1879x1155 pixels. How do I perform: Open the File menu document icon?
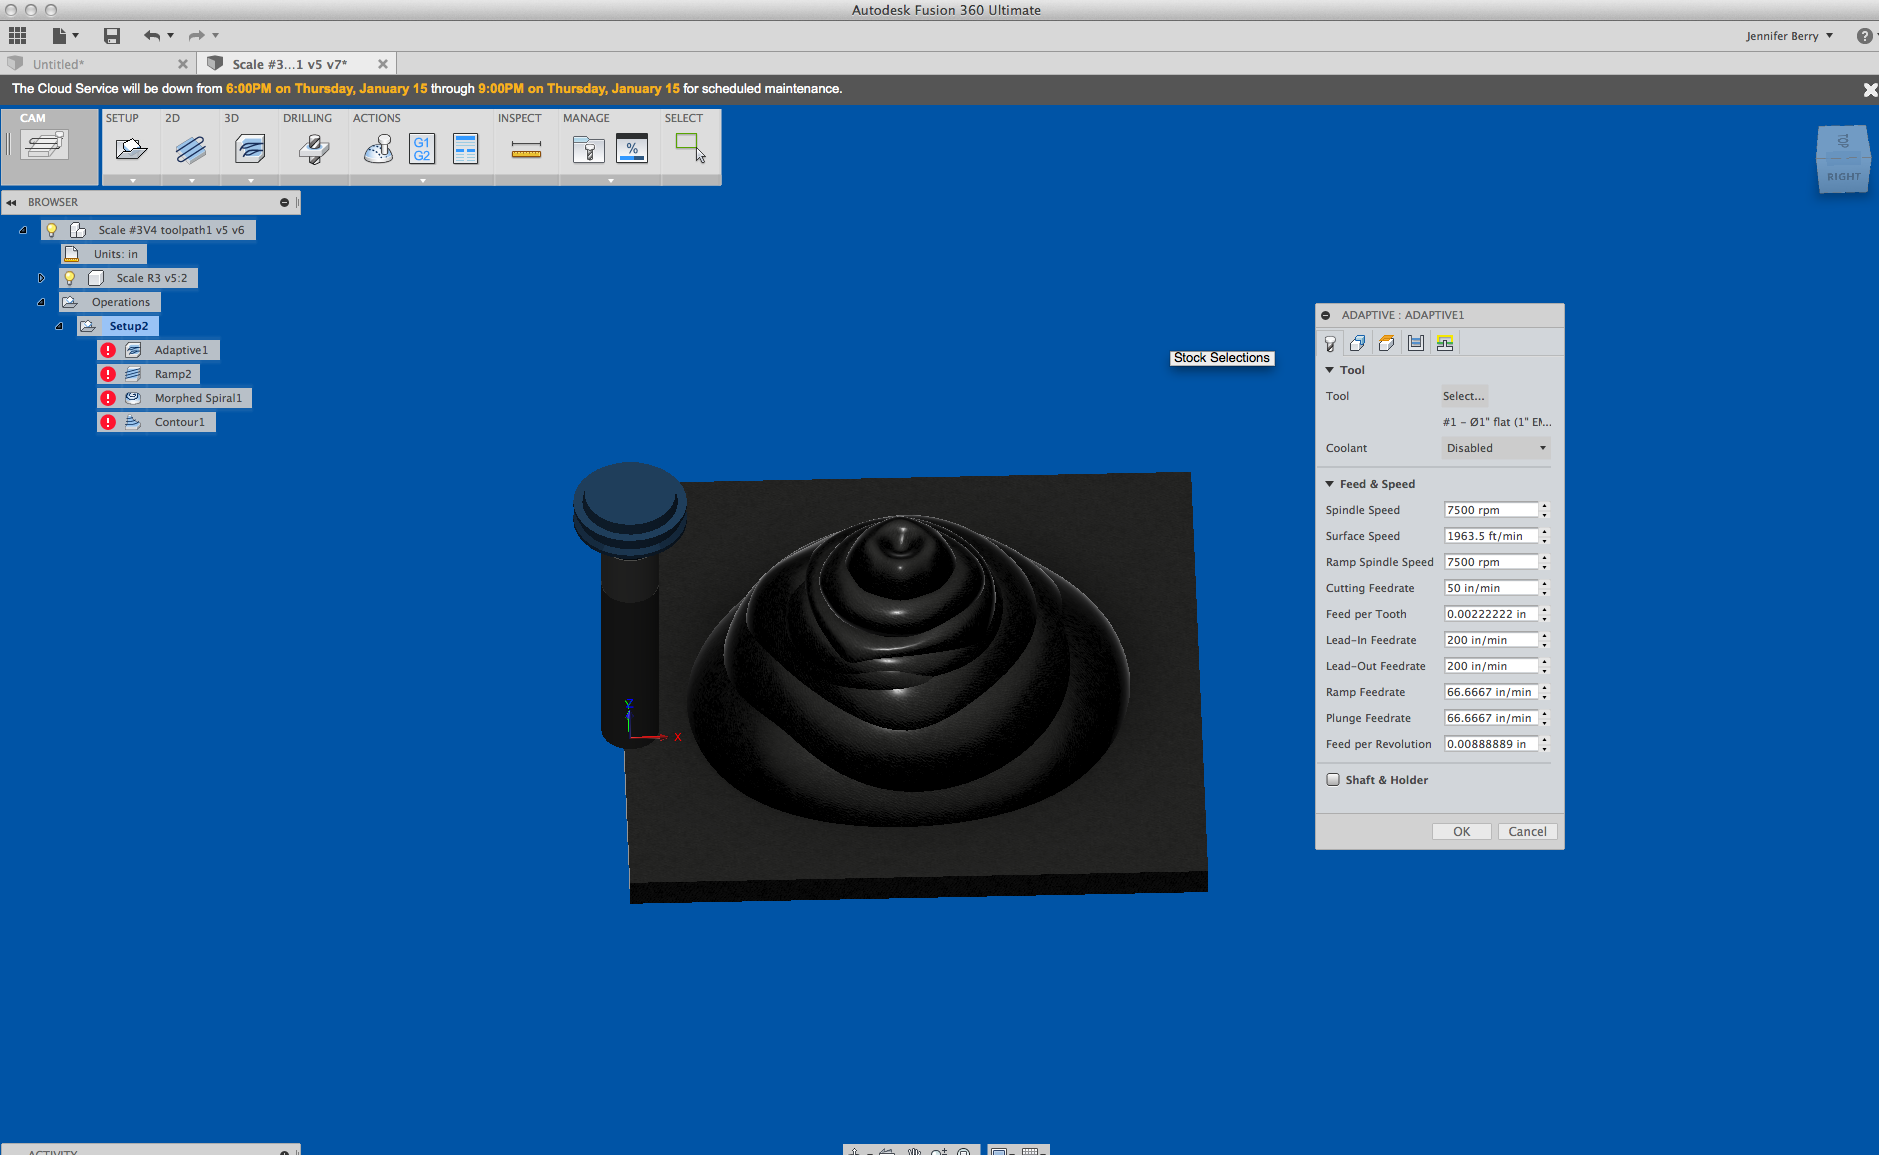pos(60,36)
